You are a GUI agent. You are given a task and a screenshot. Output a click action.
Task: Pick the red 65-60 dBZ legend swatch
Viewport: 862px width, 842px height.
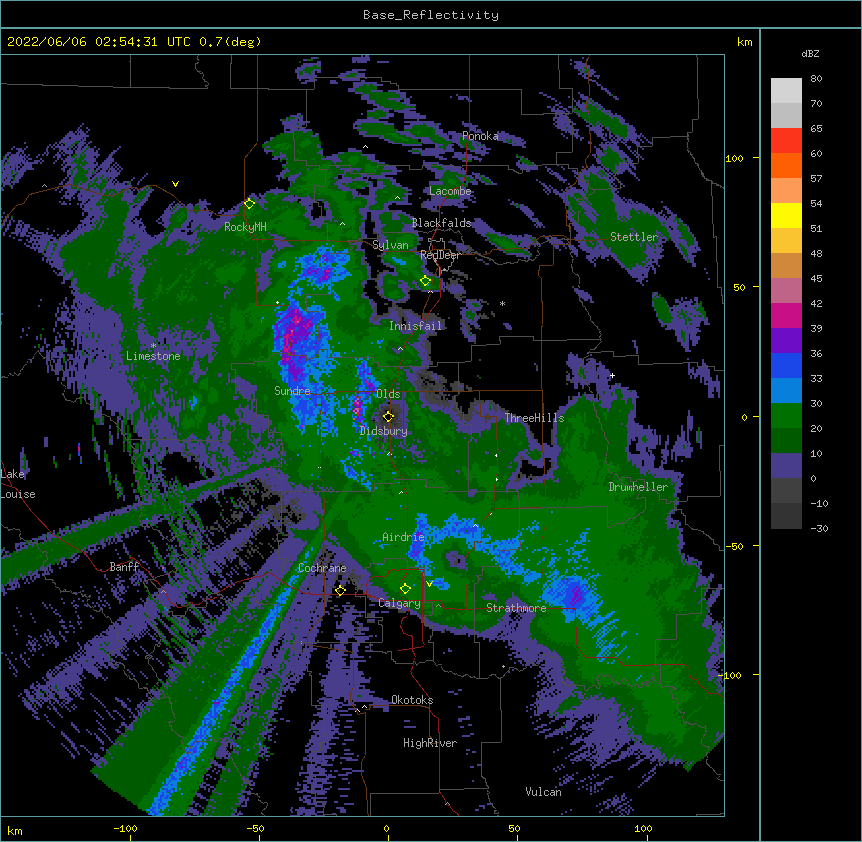point(786,141)
